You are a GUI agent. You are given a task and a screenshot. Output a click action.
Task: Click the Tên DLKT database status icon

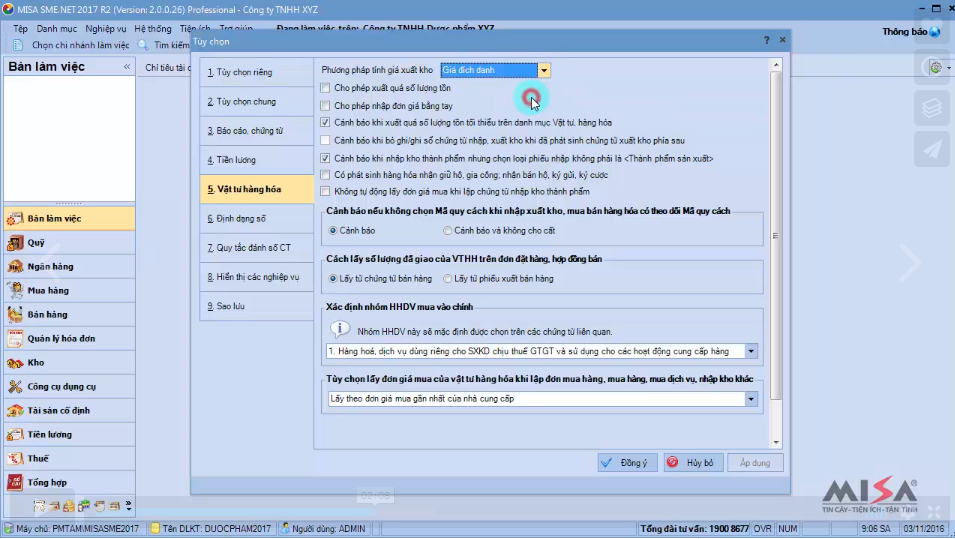click(155, 528)
